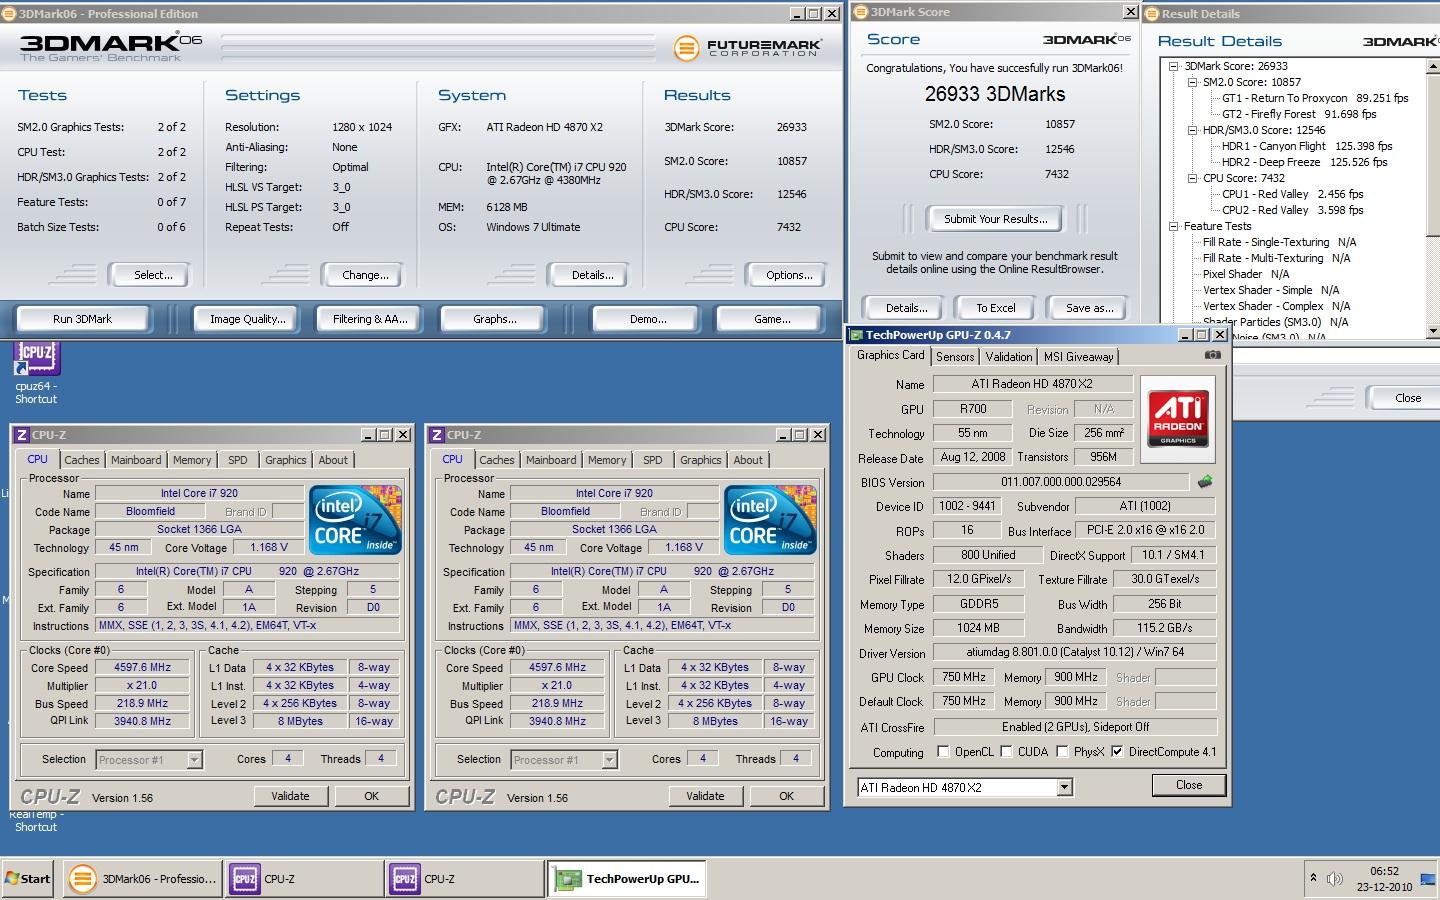Switch to Caches tab in left CPU-Z
Screen dimensions: 1440x900
coord(82,460)
